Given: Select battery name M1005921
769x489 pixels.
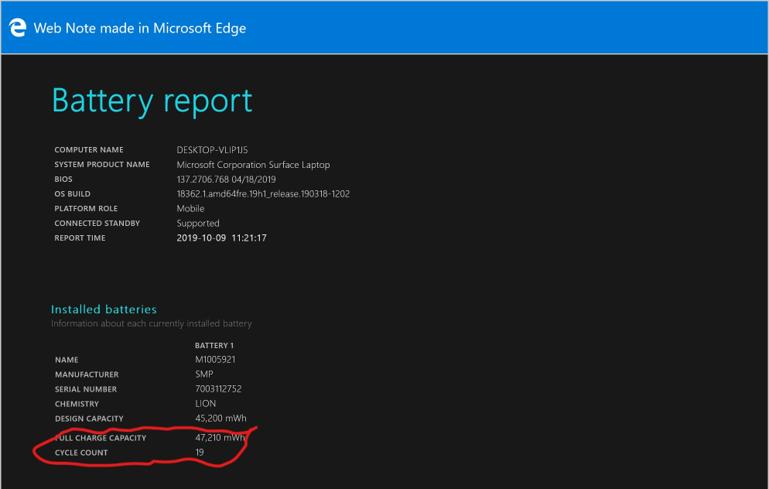Looking at the screenshot, I should pyautogui.click(x=215, y=360).
